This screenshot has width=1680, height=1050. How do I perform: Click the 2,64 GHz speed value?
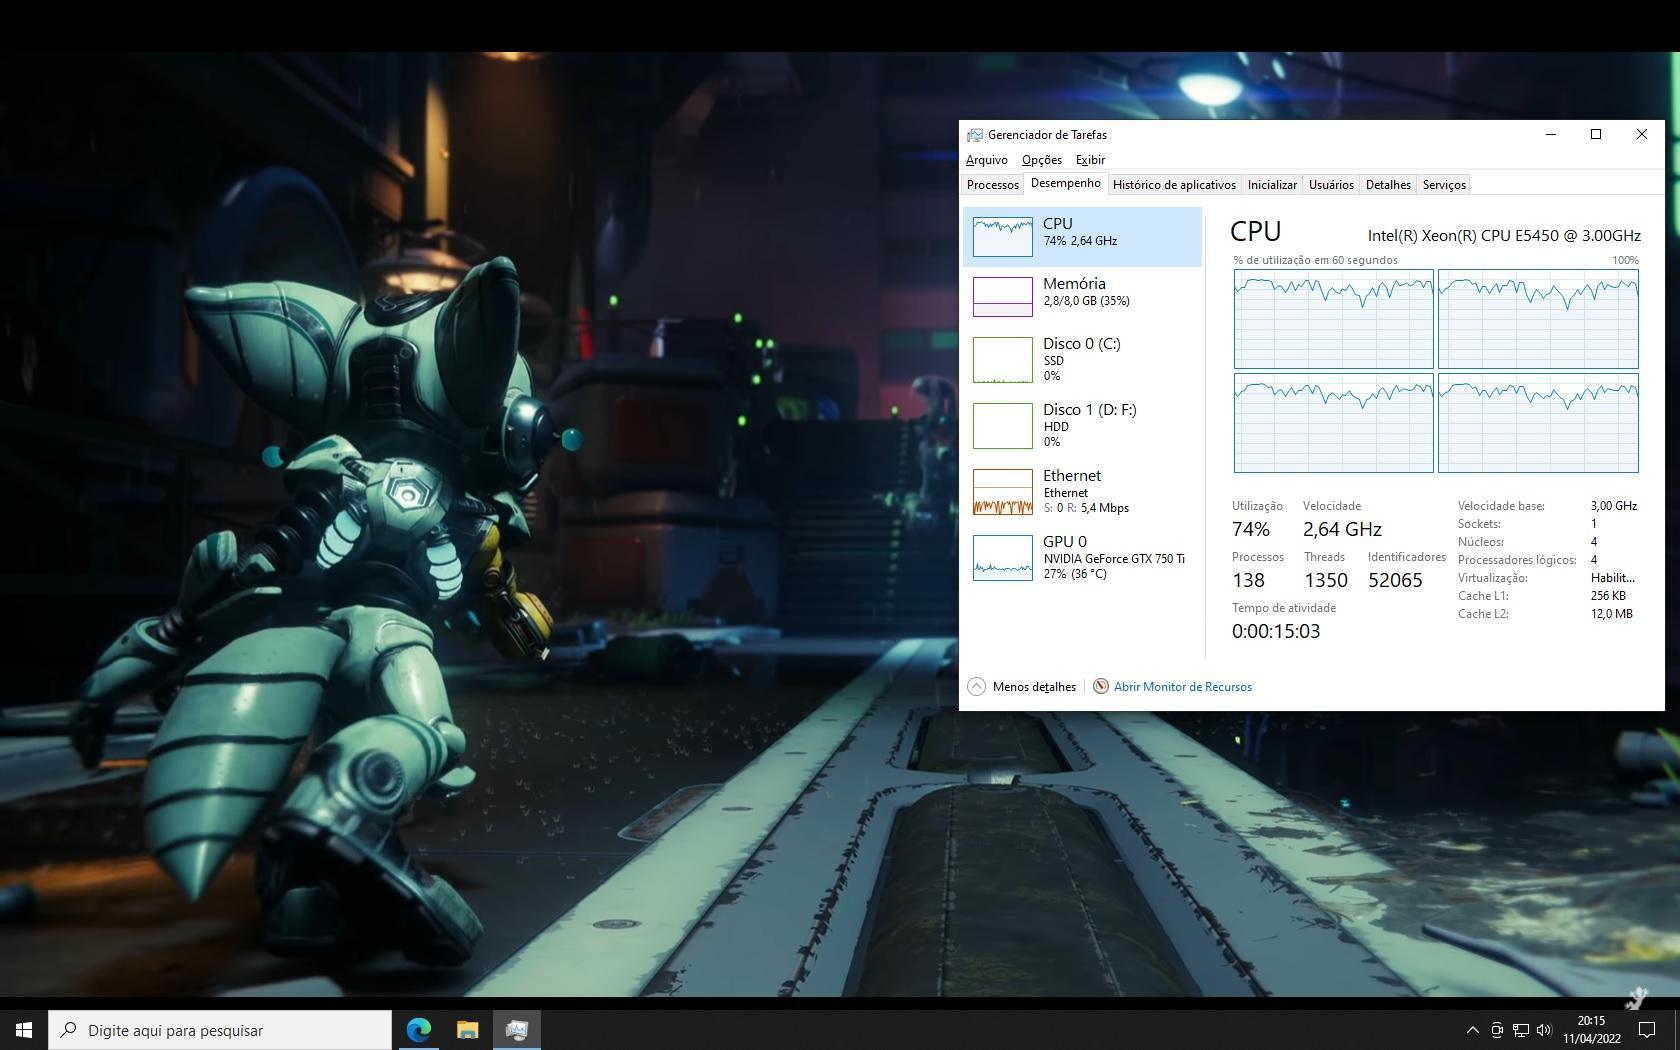coord(1342,529)
